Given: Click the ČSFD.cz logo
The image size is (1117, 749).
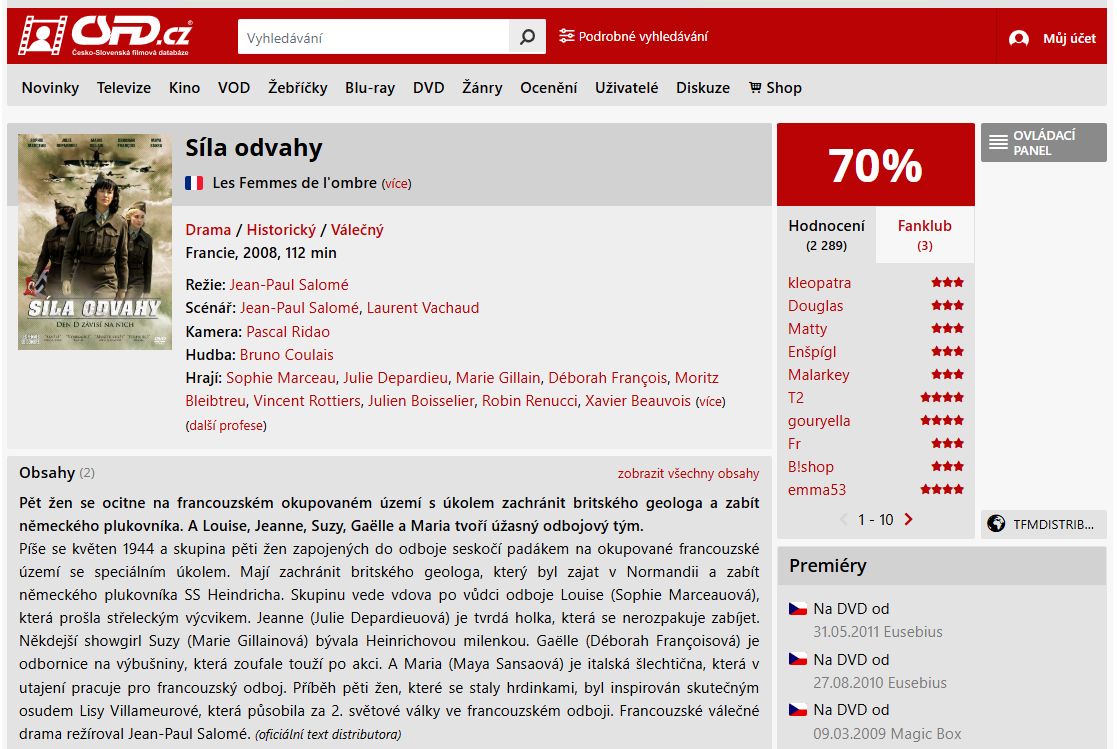Looking at the screenshot, I should pos(105,35).
